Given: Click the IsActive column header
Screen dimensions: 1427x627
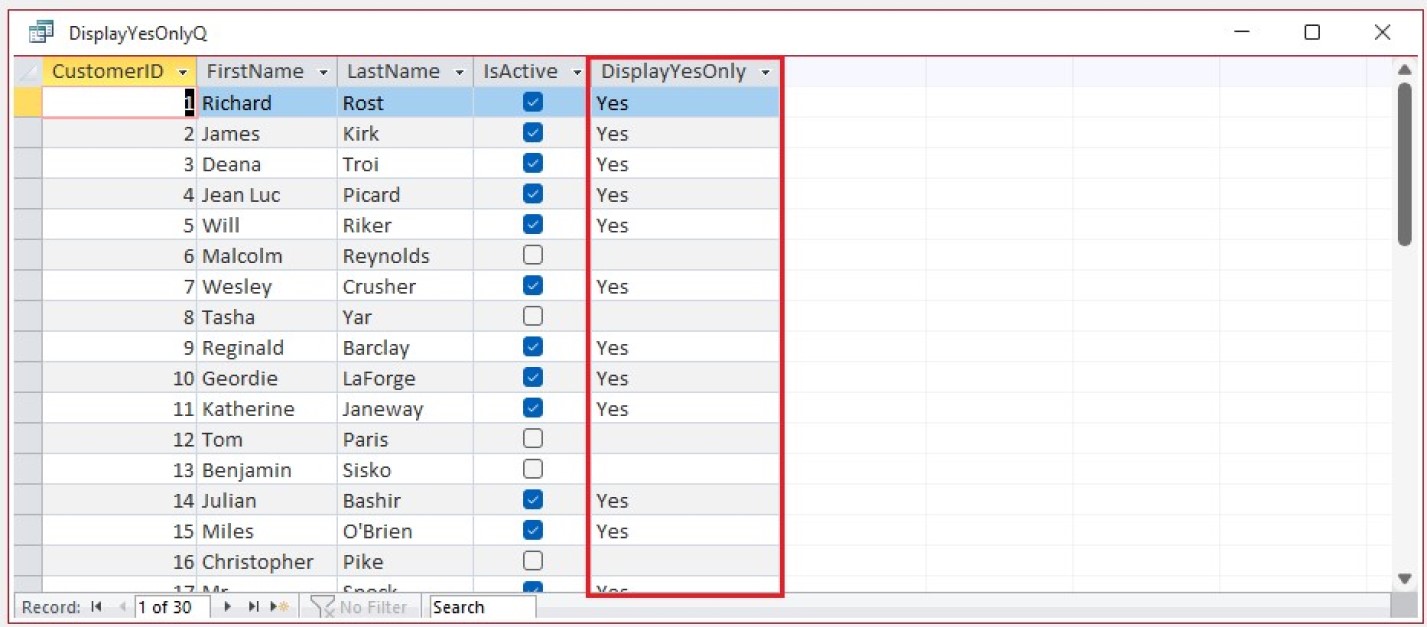Looking at the screenshot, I should point(519,71).
